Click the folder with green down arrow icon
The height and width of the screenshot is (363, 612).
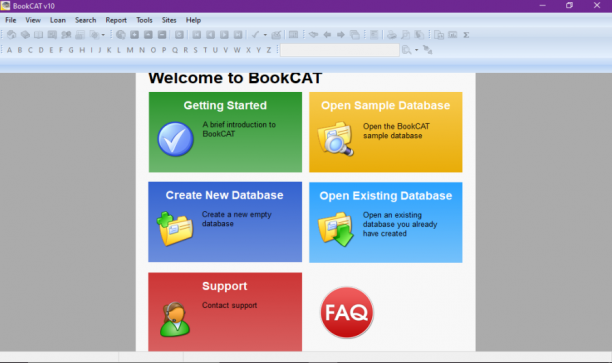336,229
